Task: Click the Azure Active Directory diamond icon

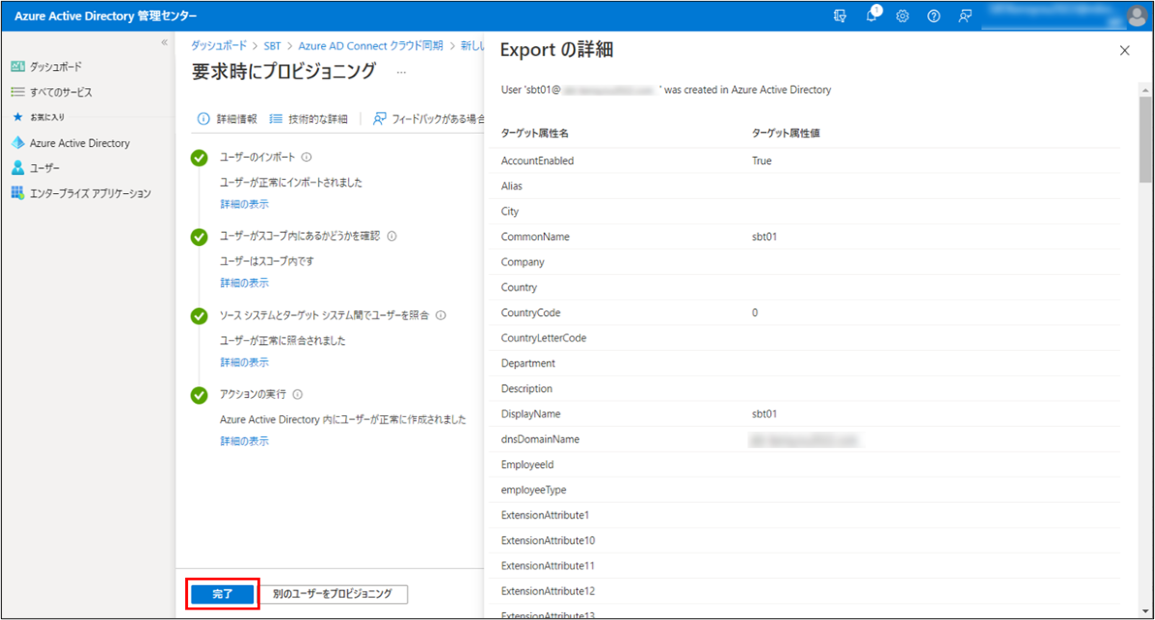Action: coord(18,142)
